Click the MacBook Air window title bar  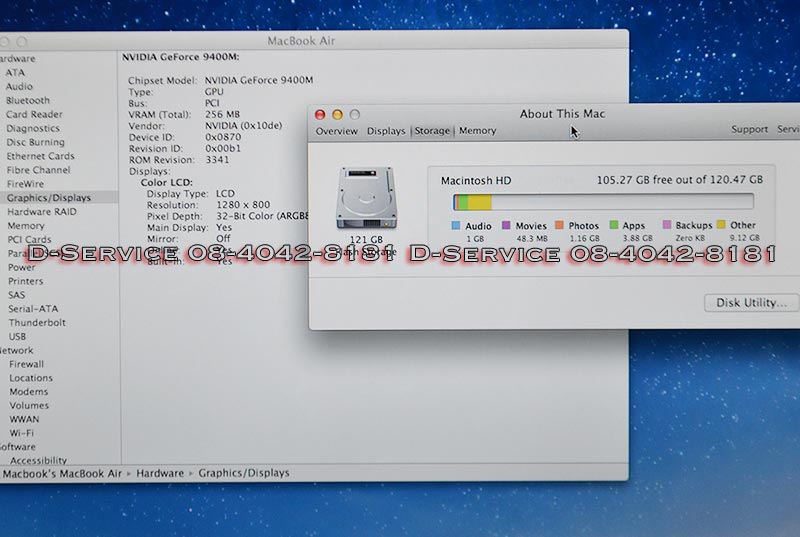(x=314, y=41)
